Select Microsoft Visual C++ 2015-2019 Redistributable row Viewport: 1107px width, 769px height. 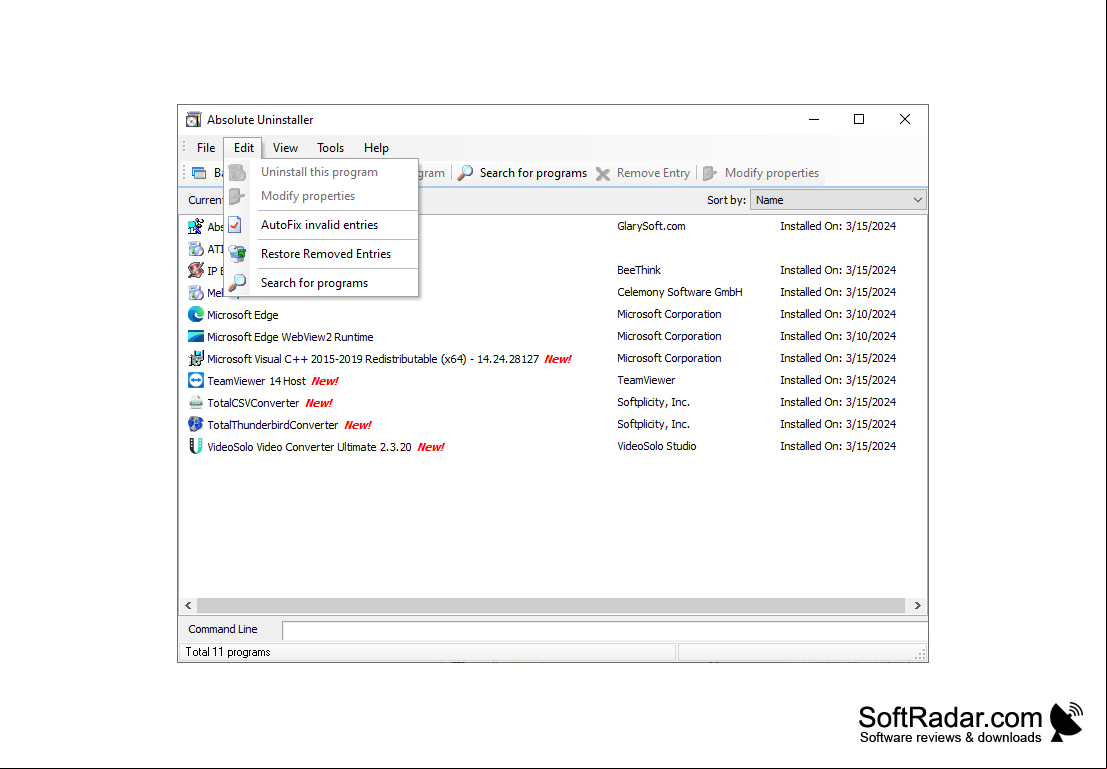click(553, 359)
